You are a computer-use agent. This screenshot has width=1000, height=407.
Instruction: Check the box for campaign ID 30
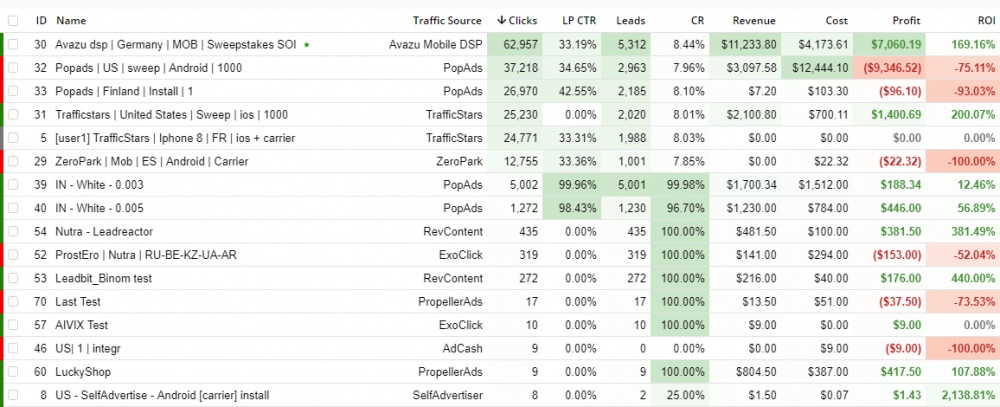coord(13,45)
